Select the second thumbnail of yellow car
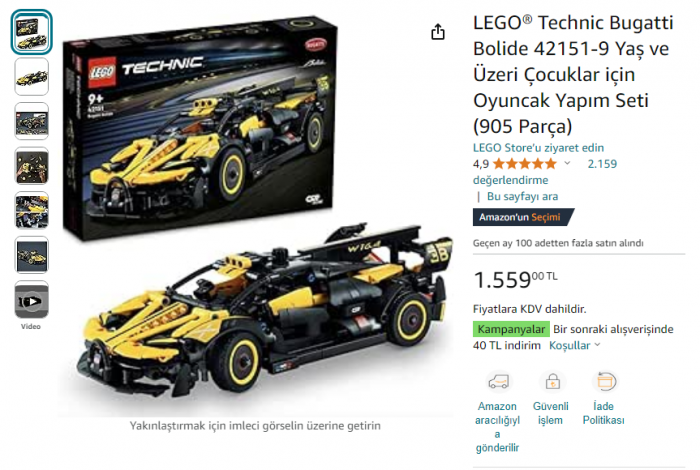This screenshot has width=700, height=470. [31, 77]
